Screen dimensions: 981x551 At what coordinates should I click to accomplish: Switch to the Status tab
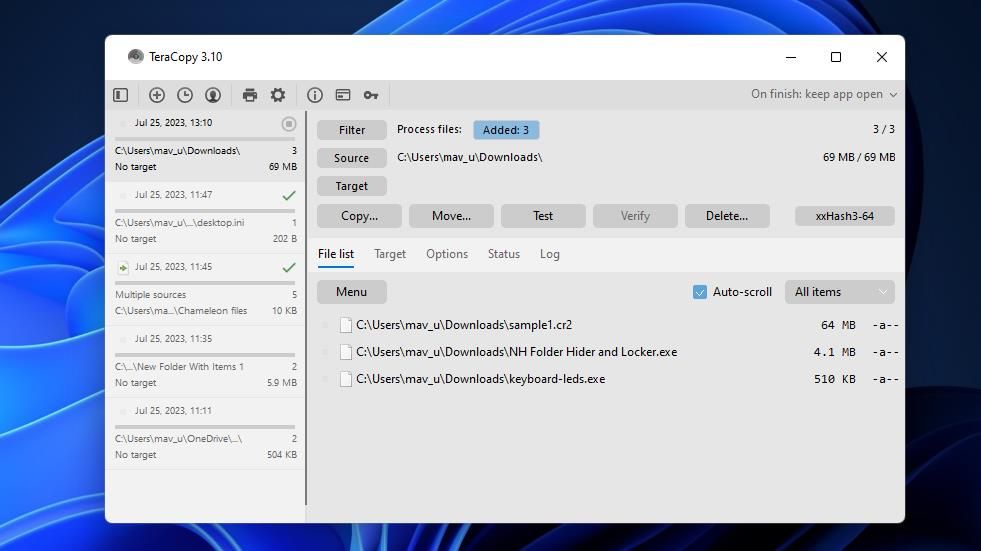point(504,254)
